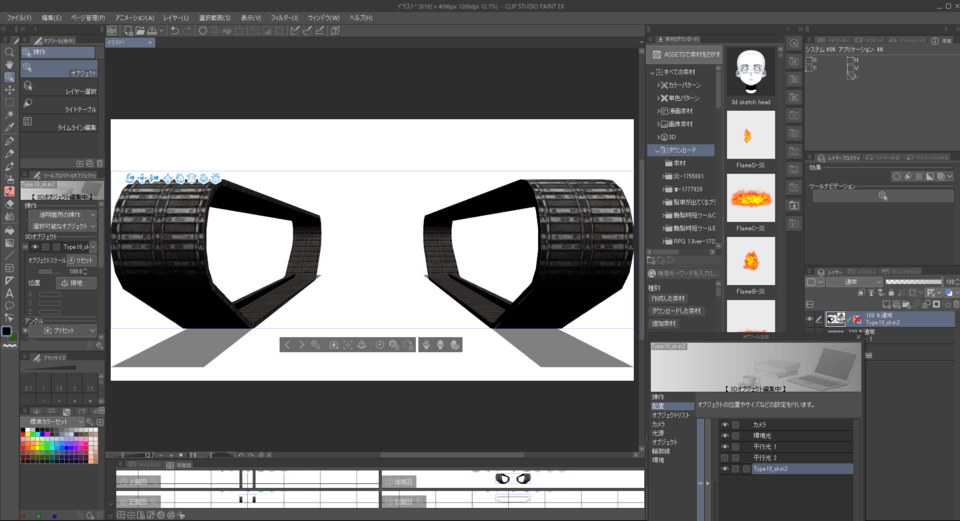960x521 pixels.
Task: Toggle visibility of 環境光 in object list
Action: pos(725,436)
